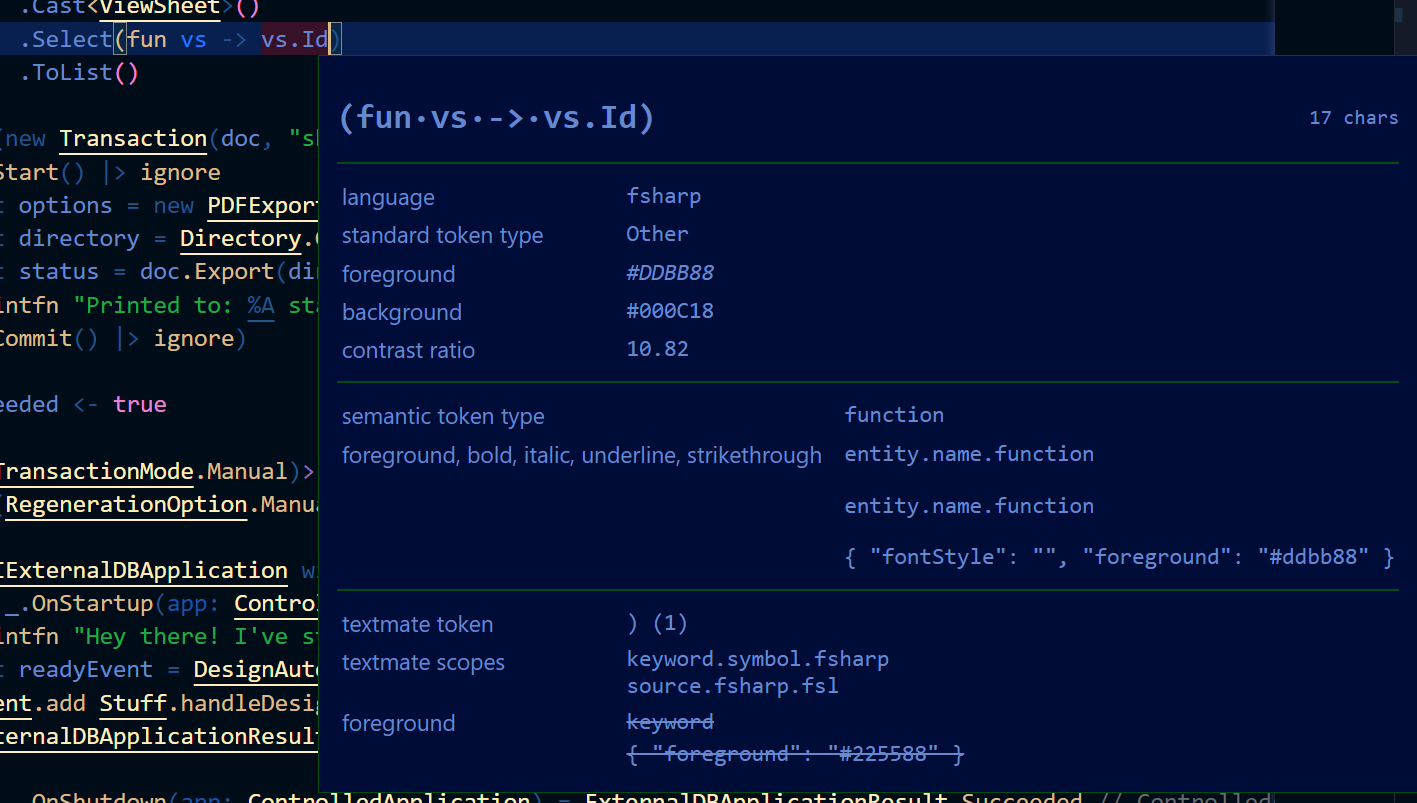Click the "source.fsharp.fsl" scope
This screenshot has height=803, width=1417.
tap(732, 686)
